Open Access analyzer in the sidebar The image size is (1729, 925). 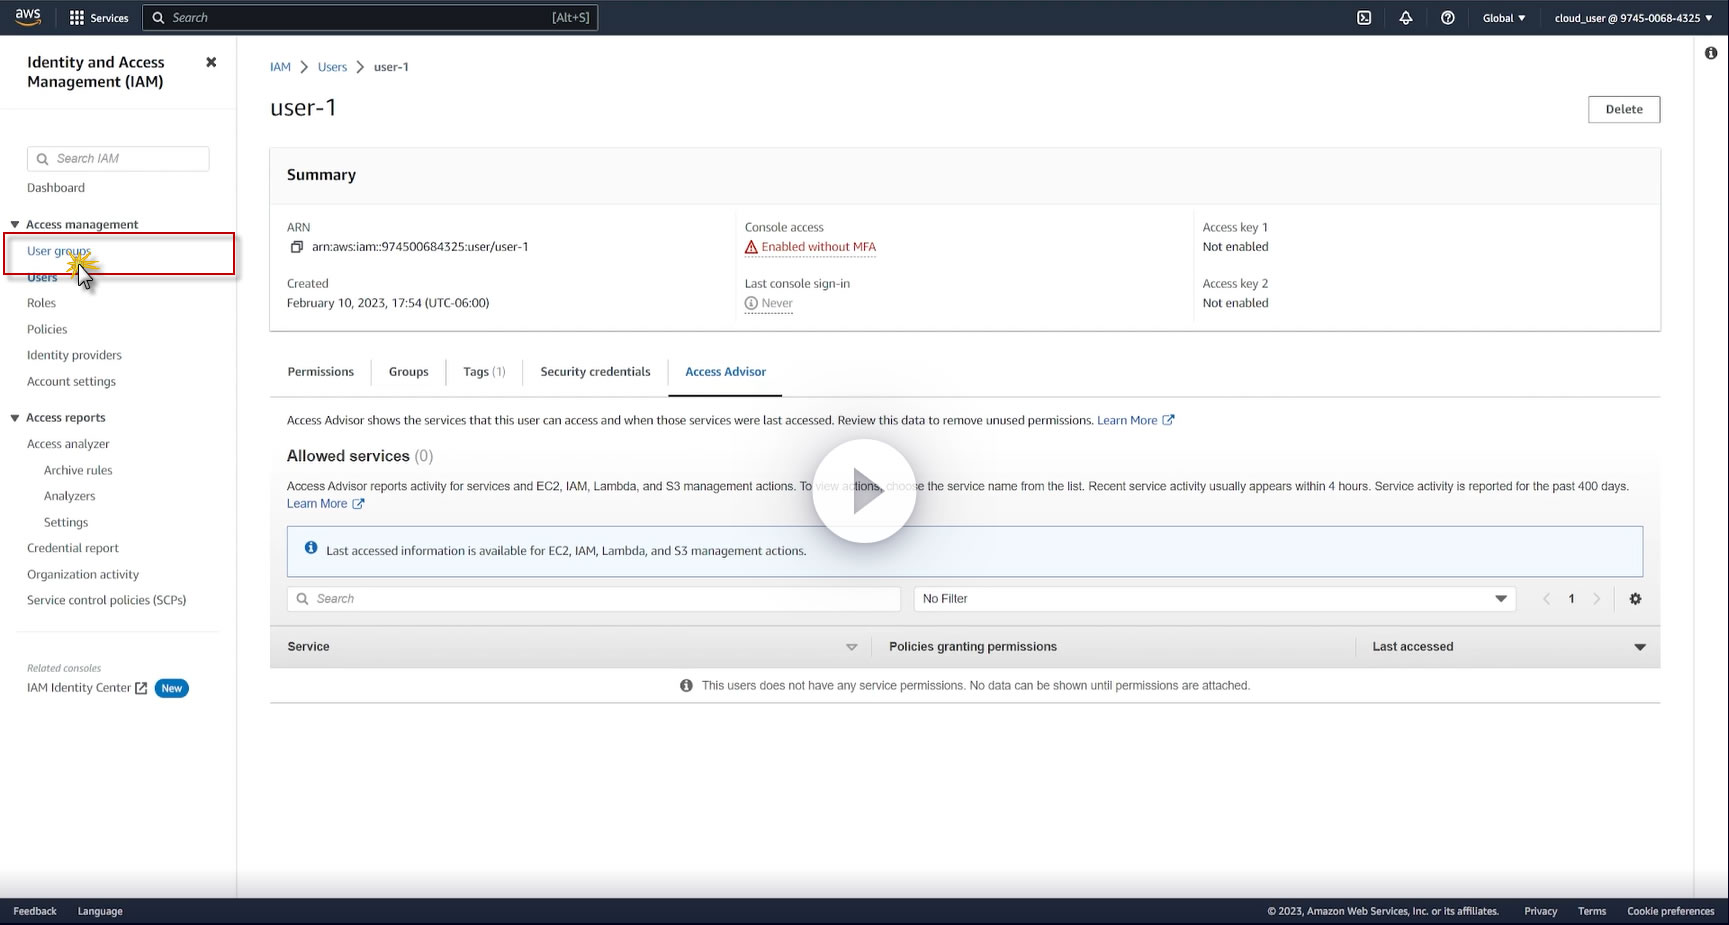pyautogui.click(x=68, y=444)
